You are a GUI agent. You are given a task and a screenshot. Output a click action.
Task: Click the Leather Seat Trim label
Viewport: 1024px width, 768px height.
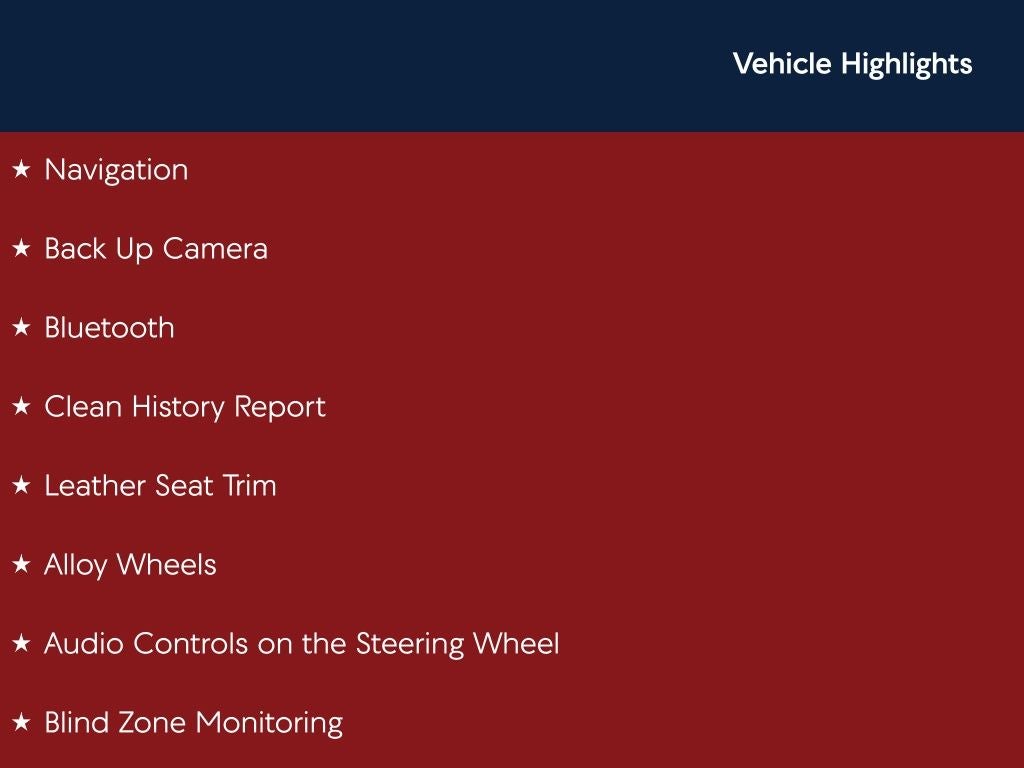(160, 486)
